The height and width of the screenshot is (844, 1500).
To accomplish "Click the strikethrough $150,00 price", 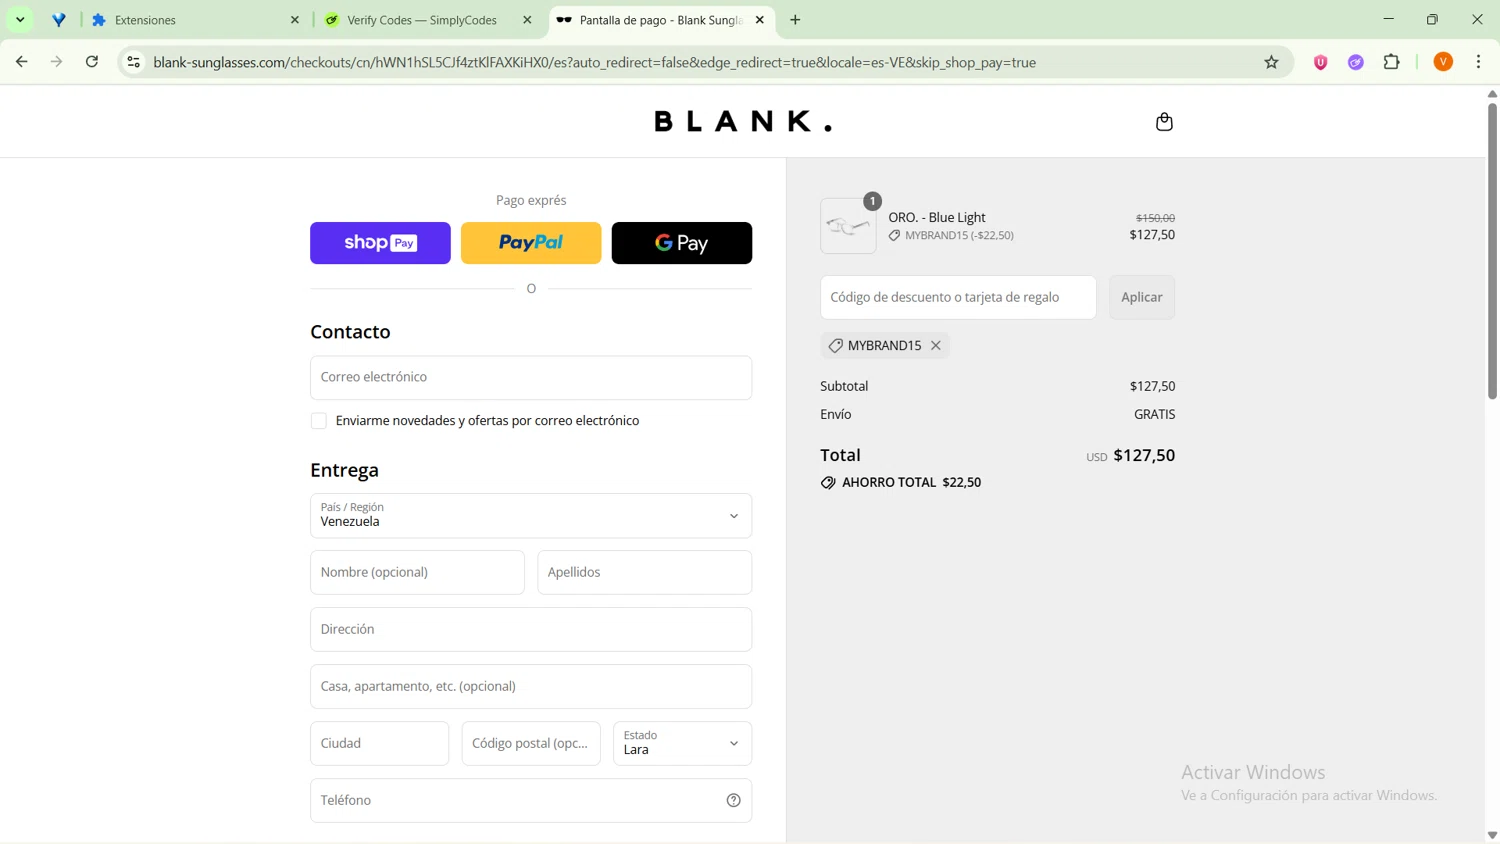I will (x=1155, y=218).
